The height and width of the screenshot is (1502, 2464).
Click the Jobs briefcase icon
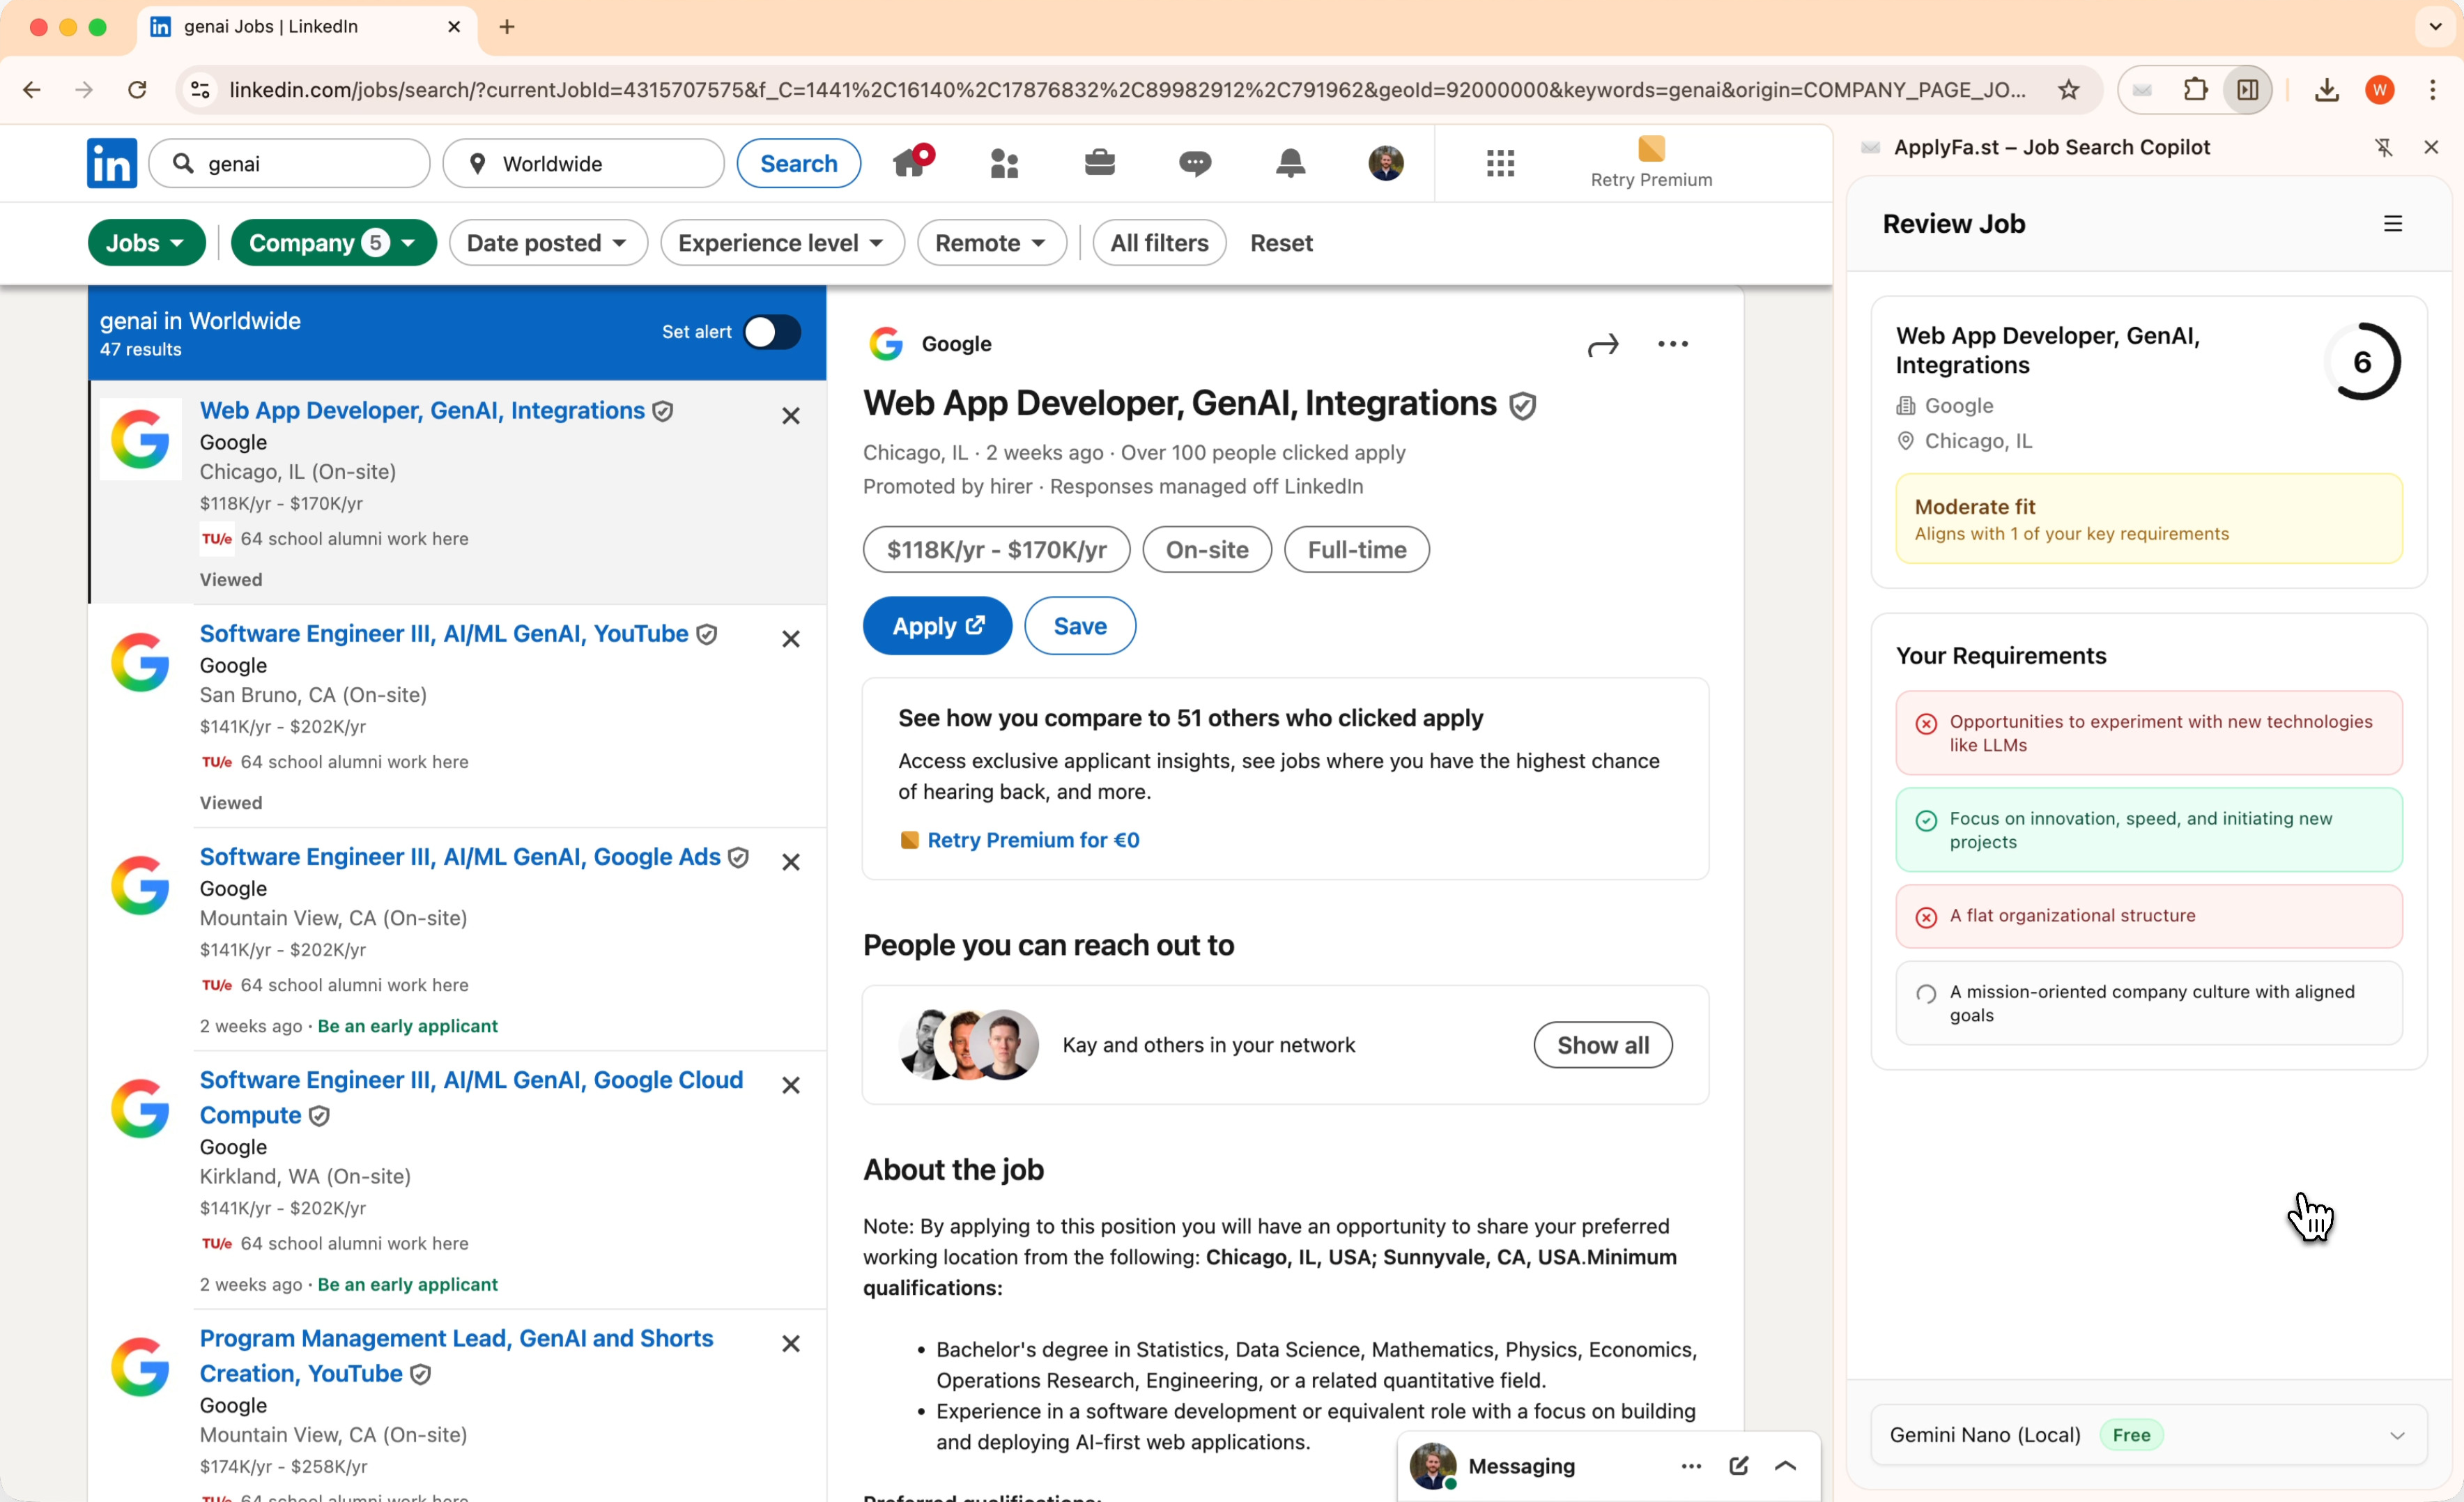tap(1099, 162)
